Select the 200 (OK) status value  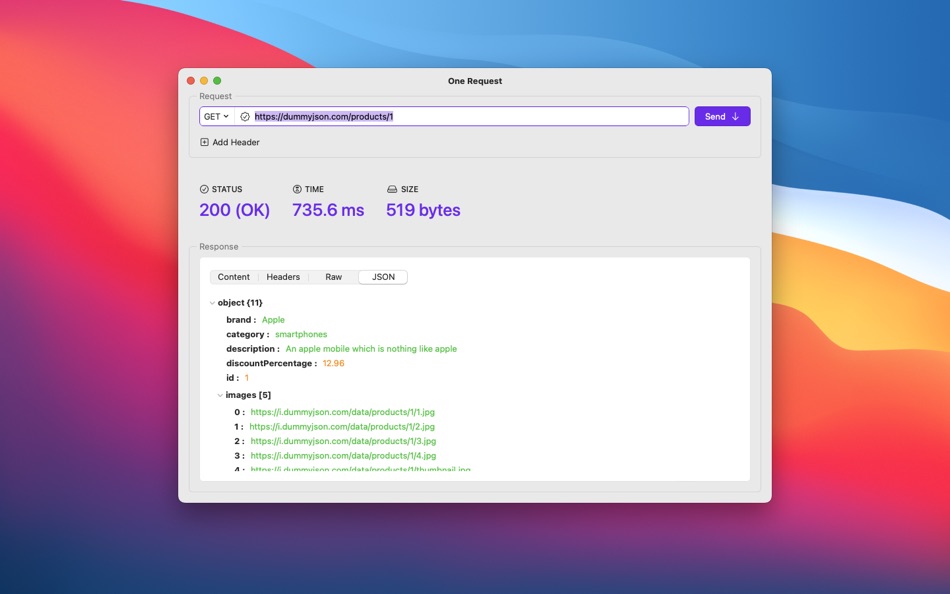pyautogui.click(x=234, y=210)
